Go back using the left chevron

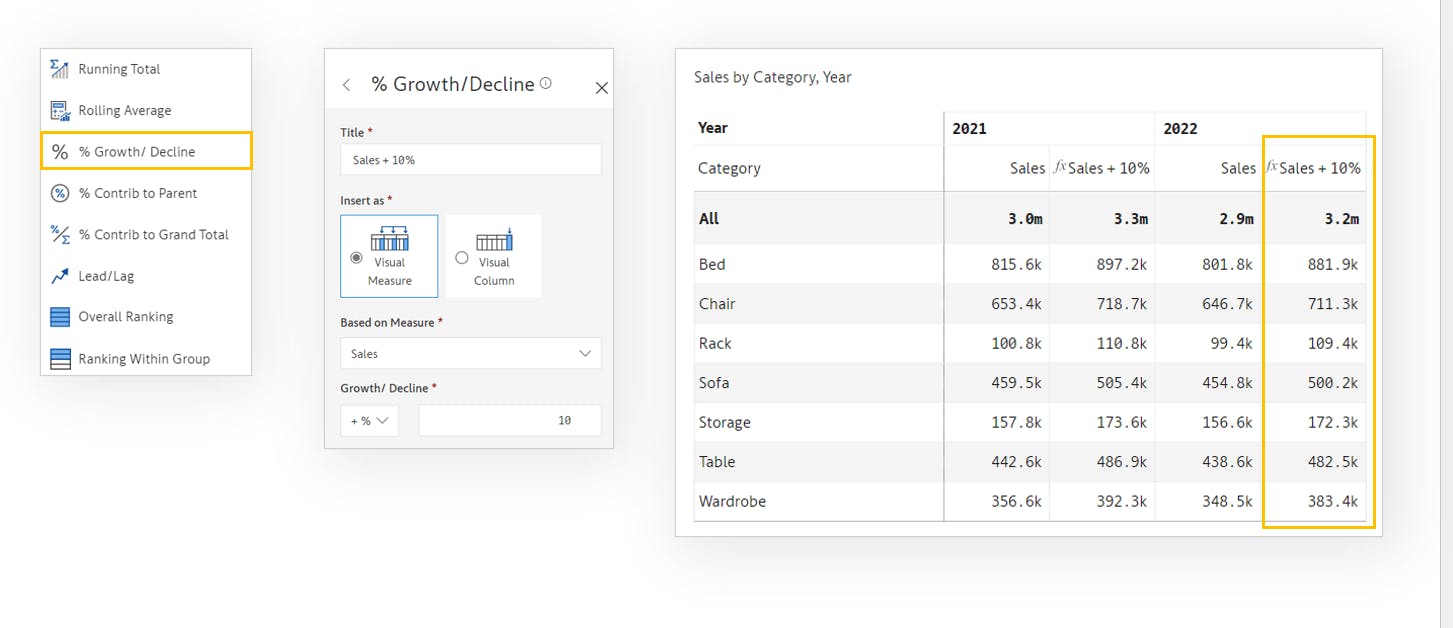tap(347, 85)
